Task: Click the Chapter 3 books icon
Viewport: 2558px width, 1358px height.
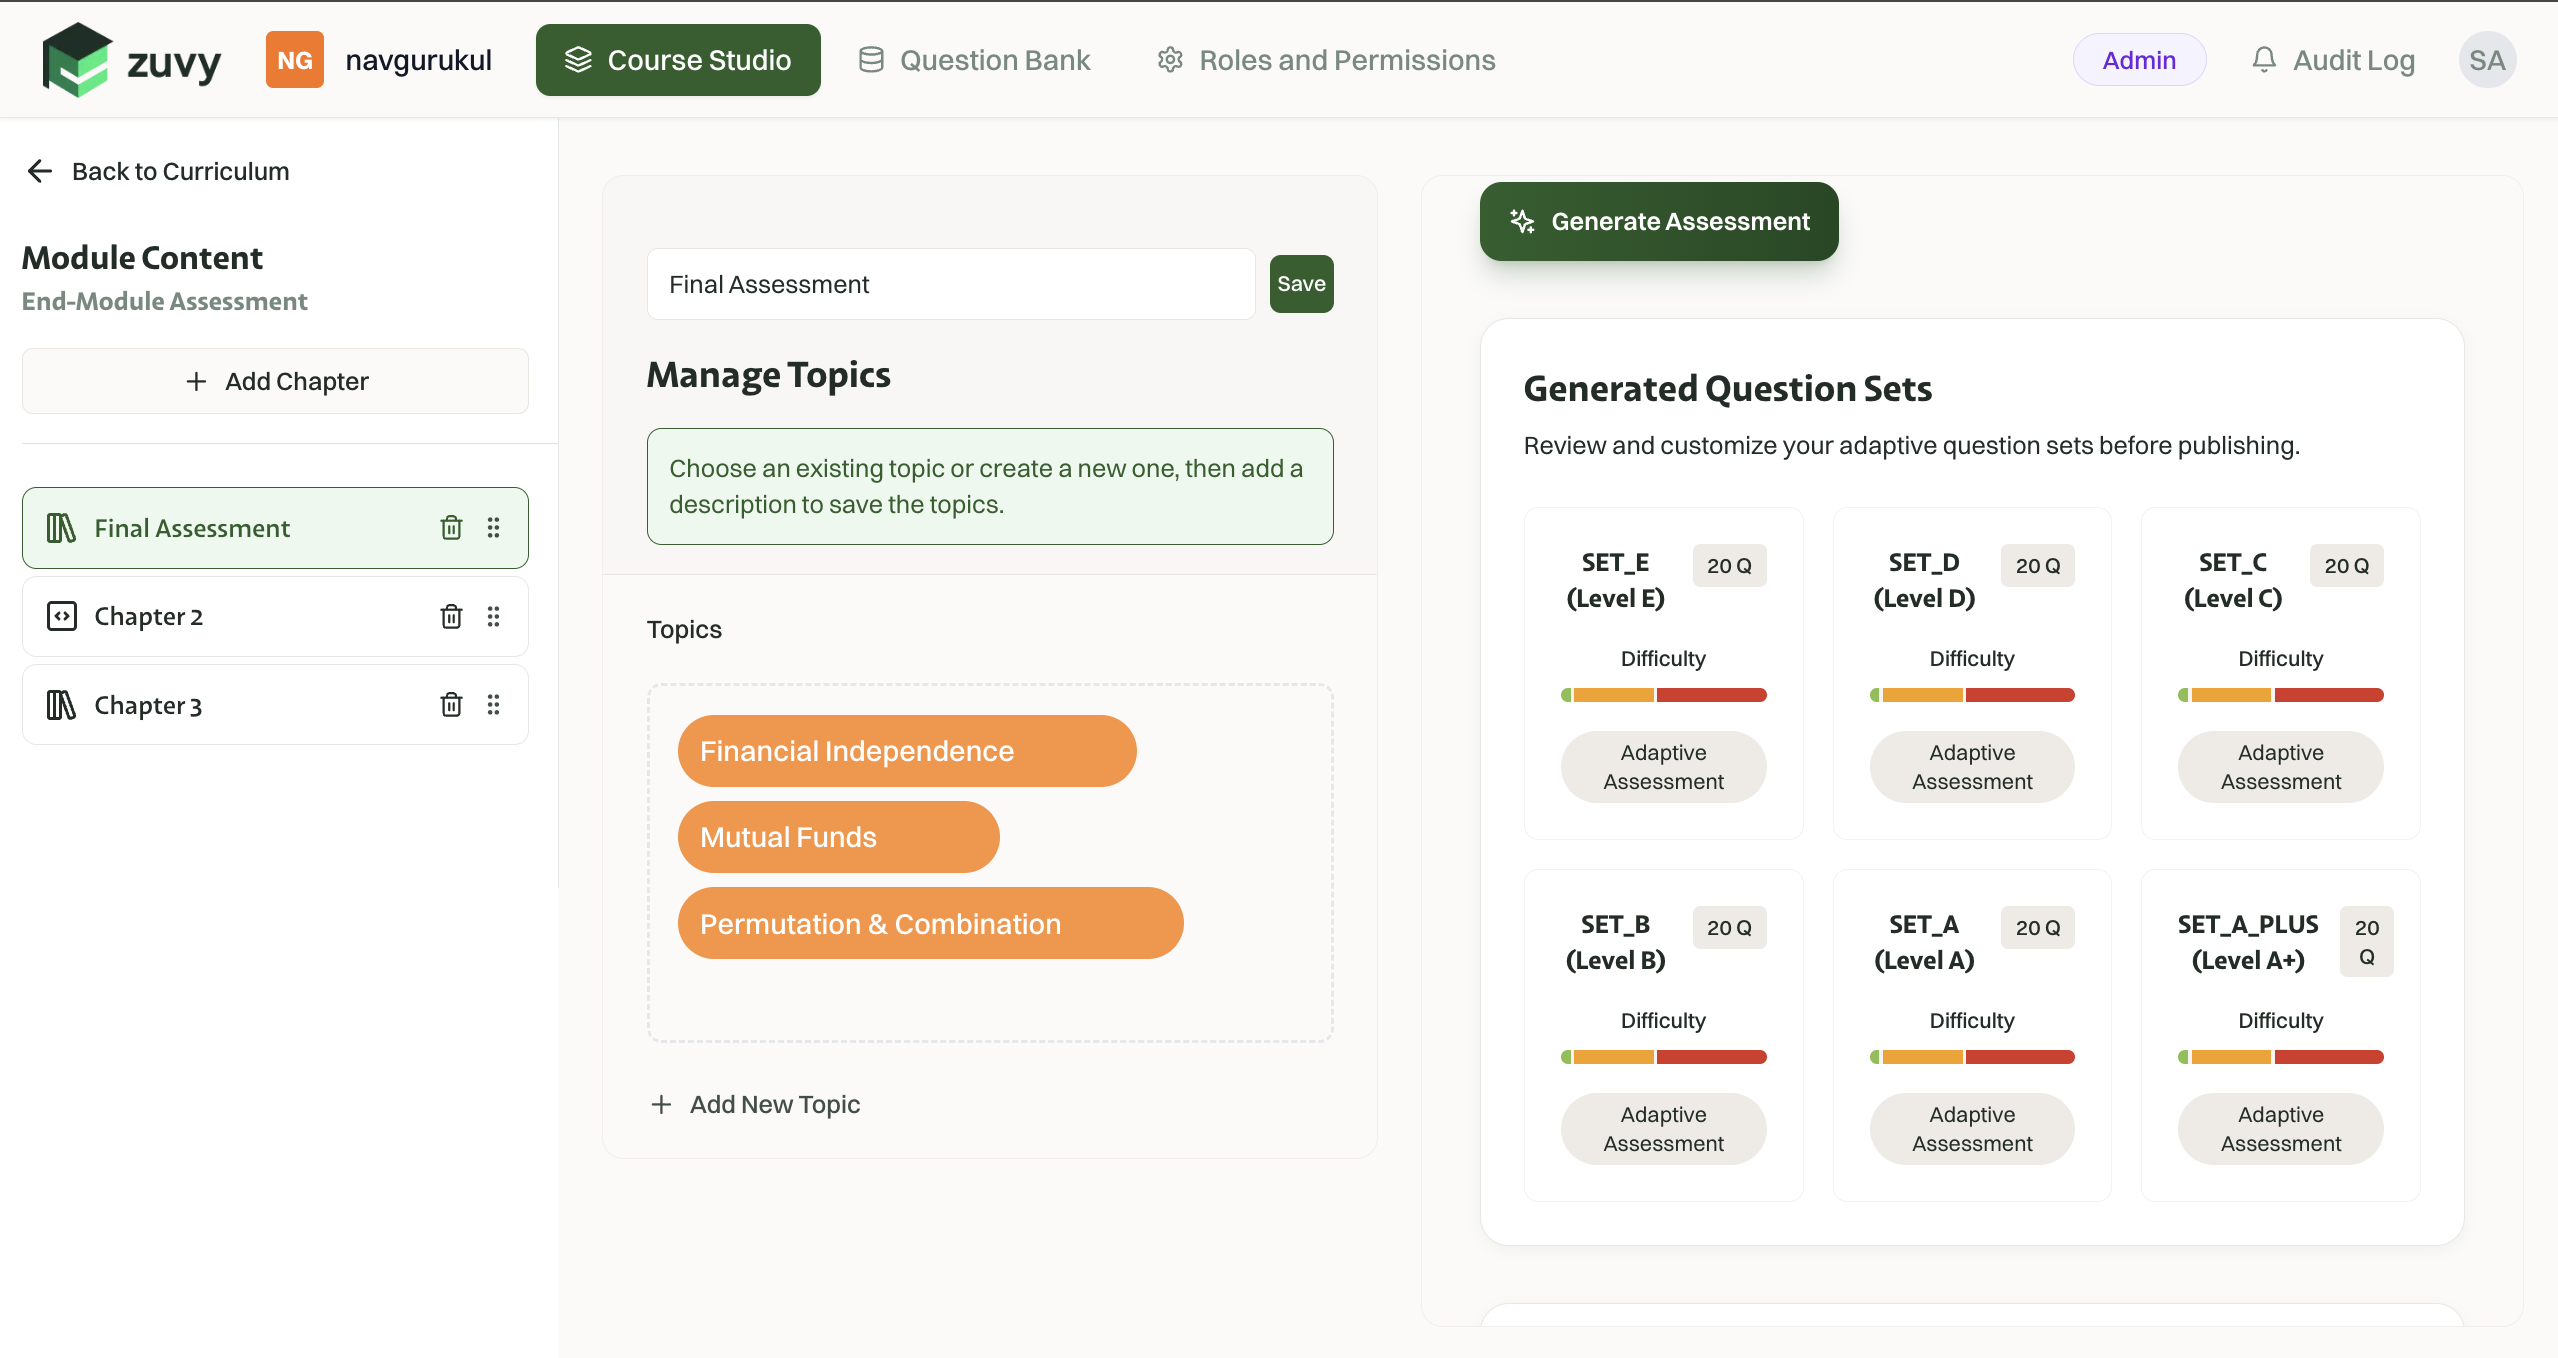Action: [x=61, y=705]
